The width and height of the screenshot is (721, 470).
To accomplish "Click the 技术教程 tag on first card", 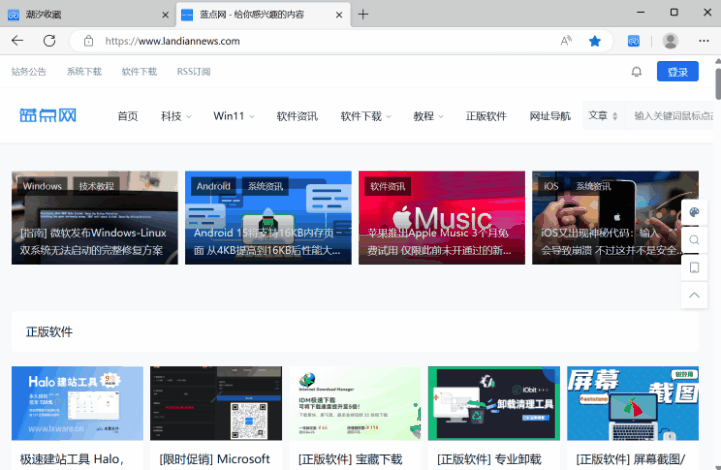I will (x=96, y=186).
